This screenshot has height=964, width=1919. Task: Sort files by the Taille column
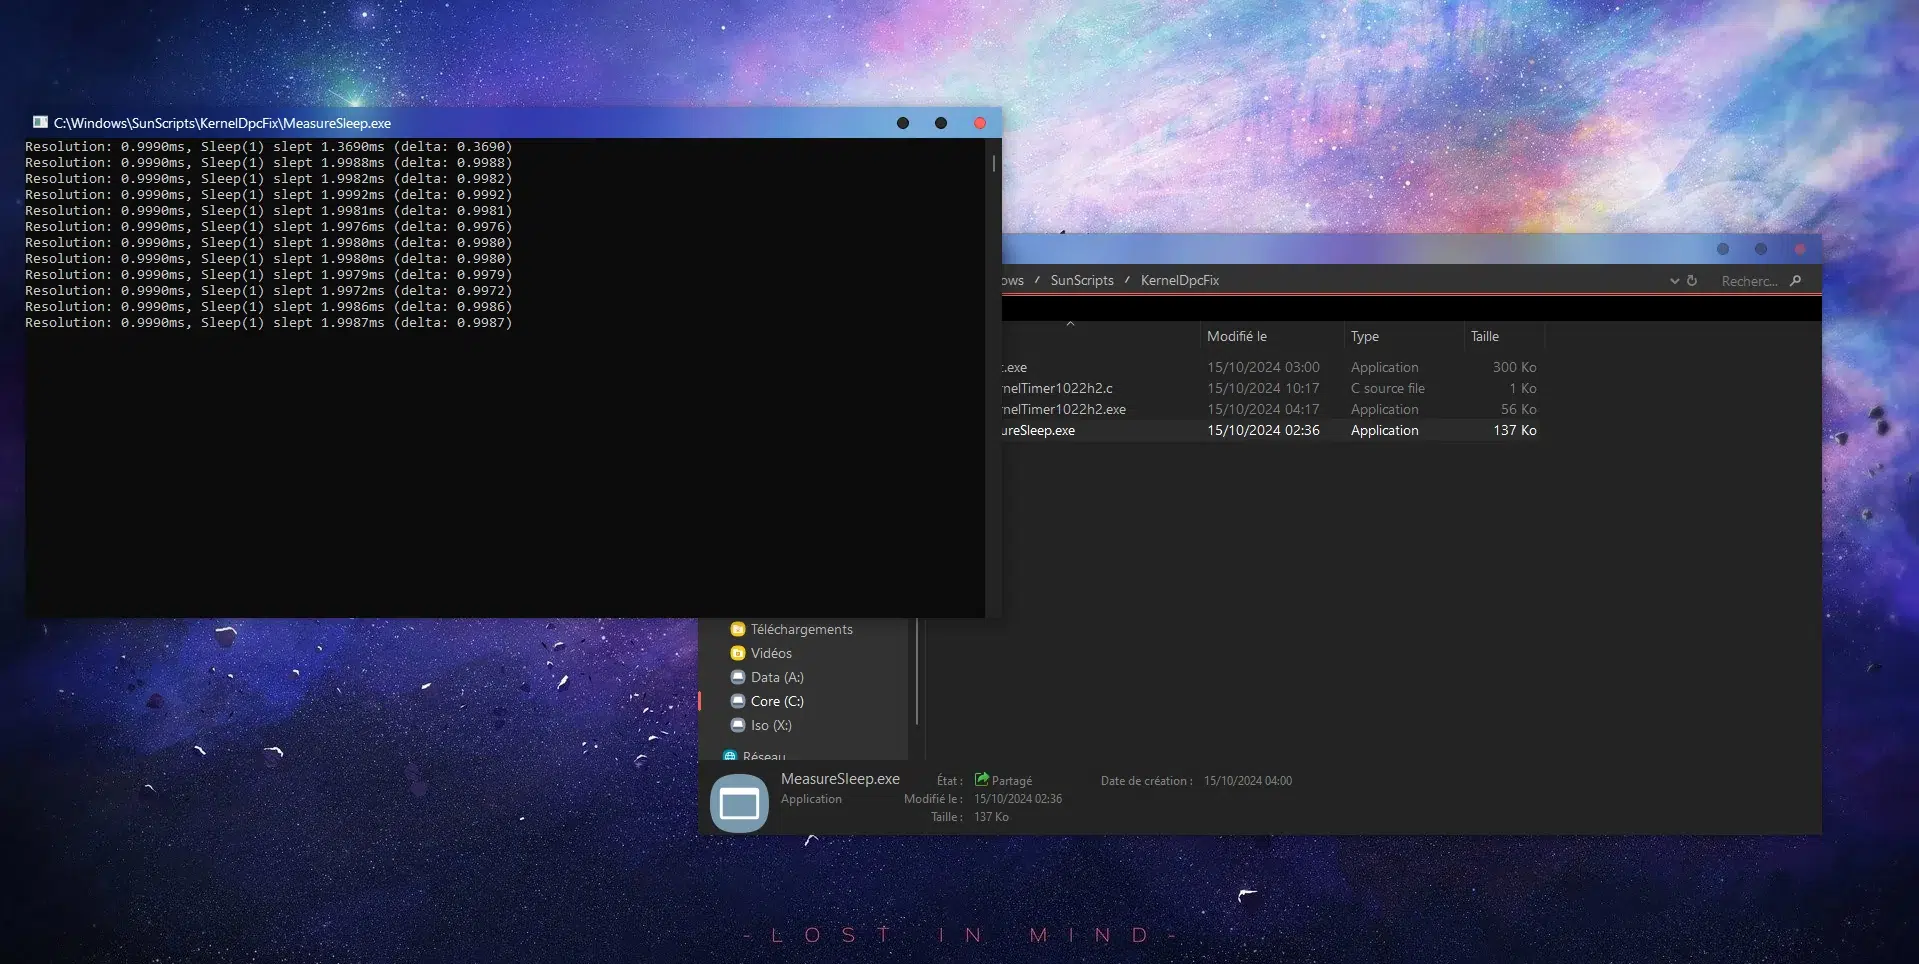(1484, 336)
